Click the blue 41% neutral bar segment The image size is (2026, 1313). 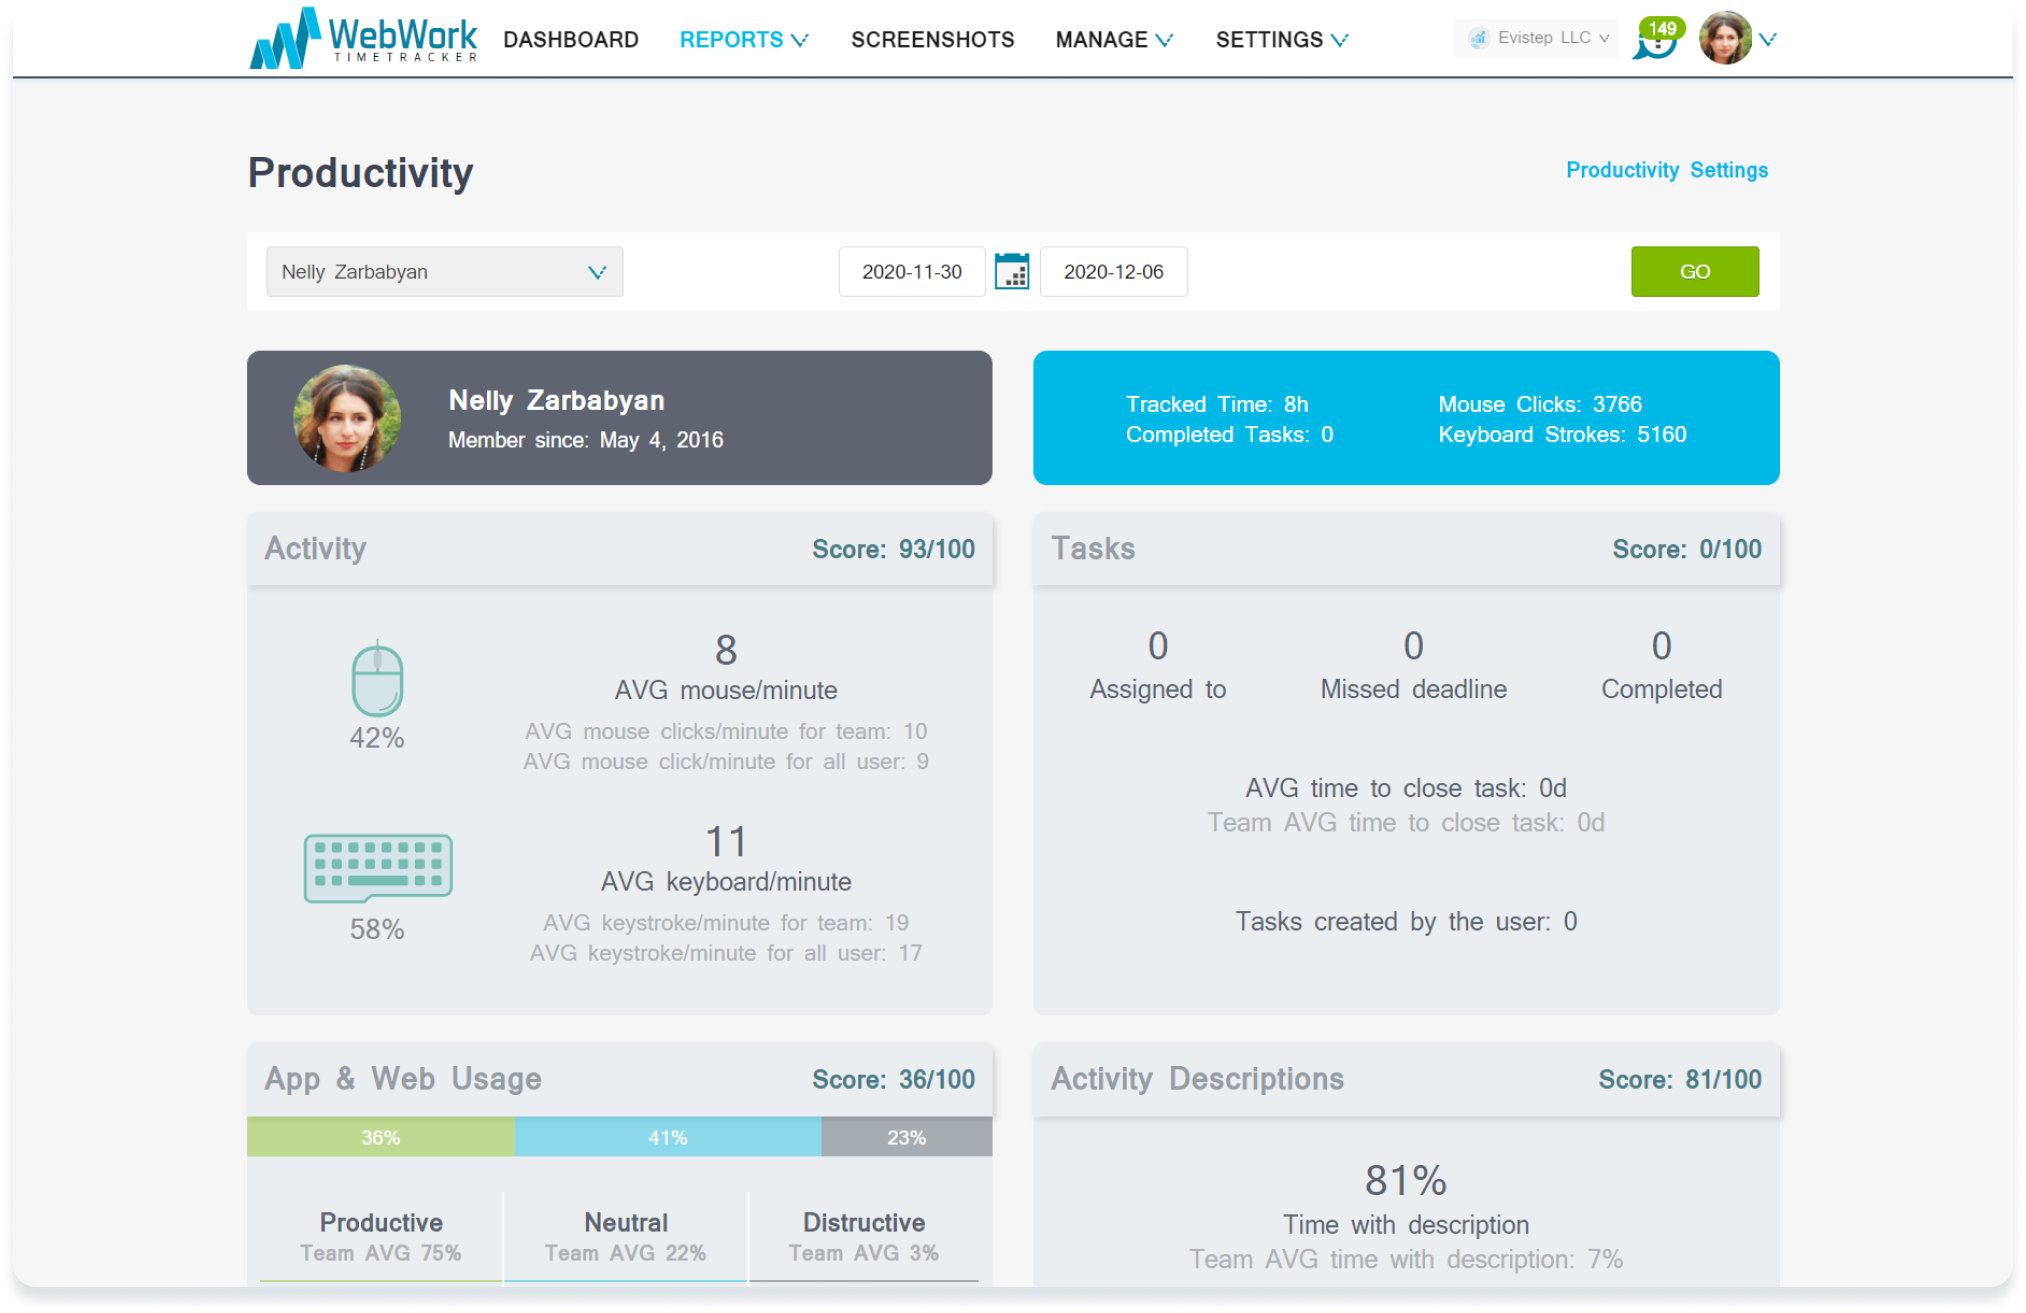click(668, 1137)
